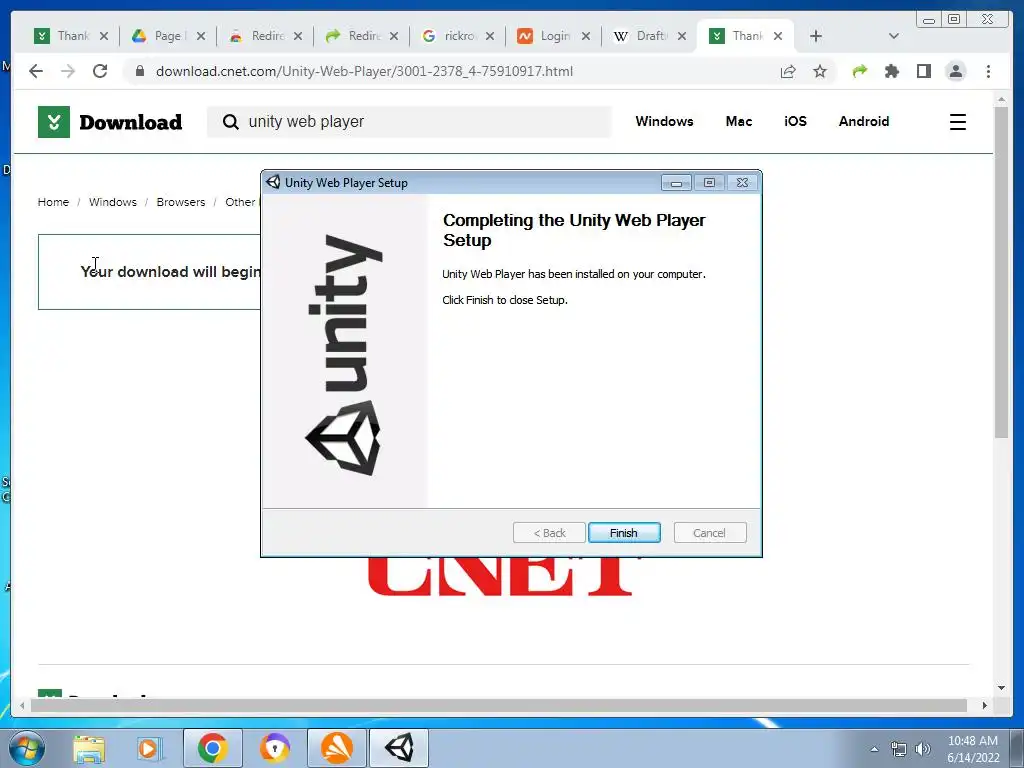Open Chrome profile avatar
Screen dimensions: 1024x768
tap(955, 71)
